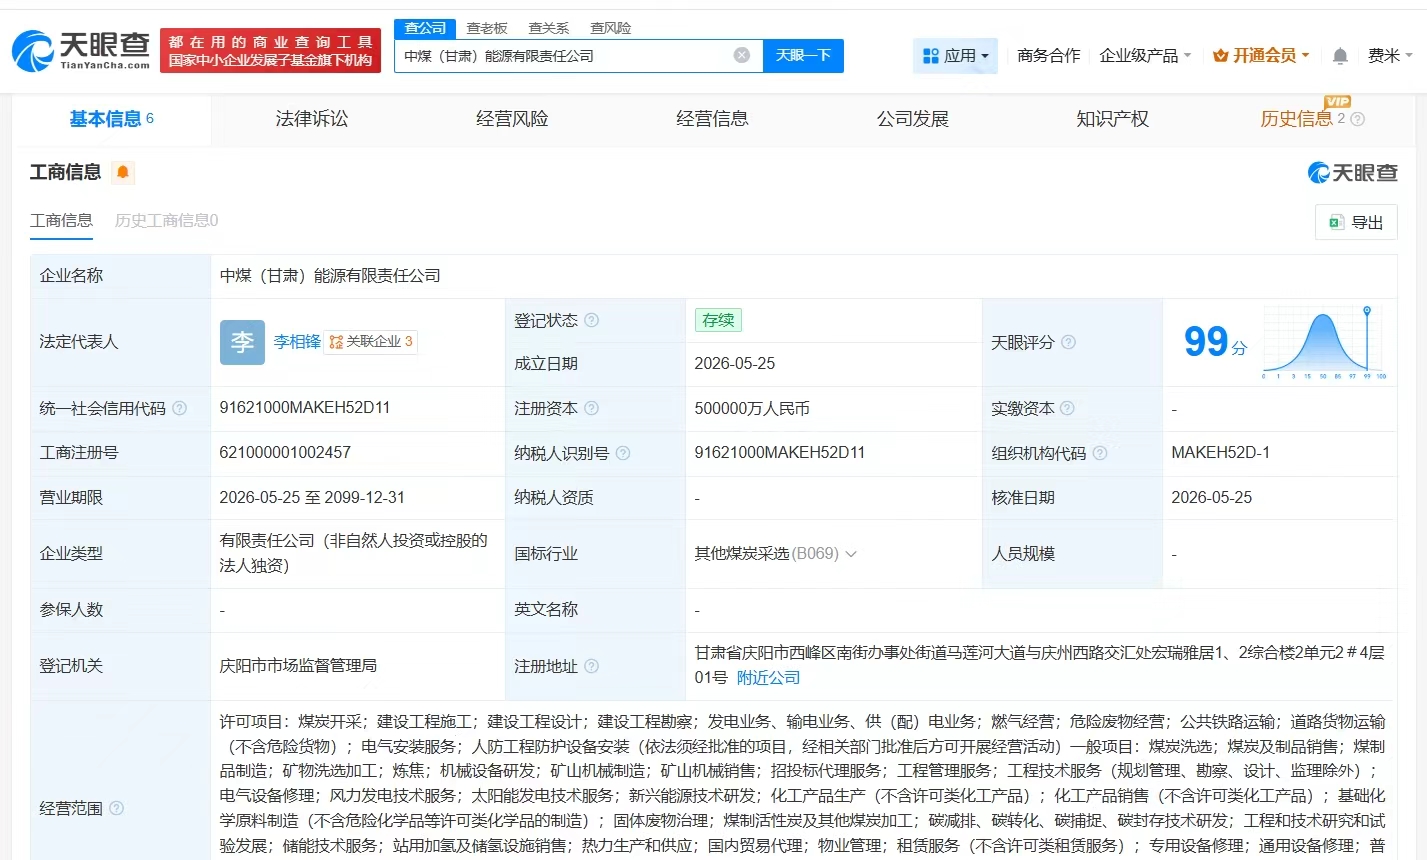Open help icon next to 天眼评分
This screenshot has height=860, width=1427.
pos(1068,342)
